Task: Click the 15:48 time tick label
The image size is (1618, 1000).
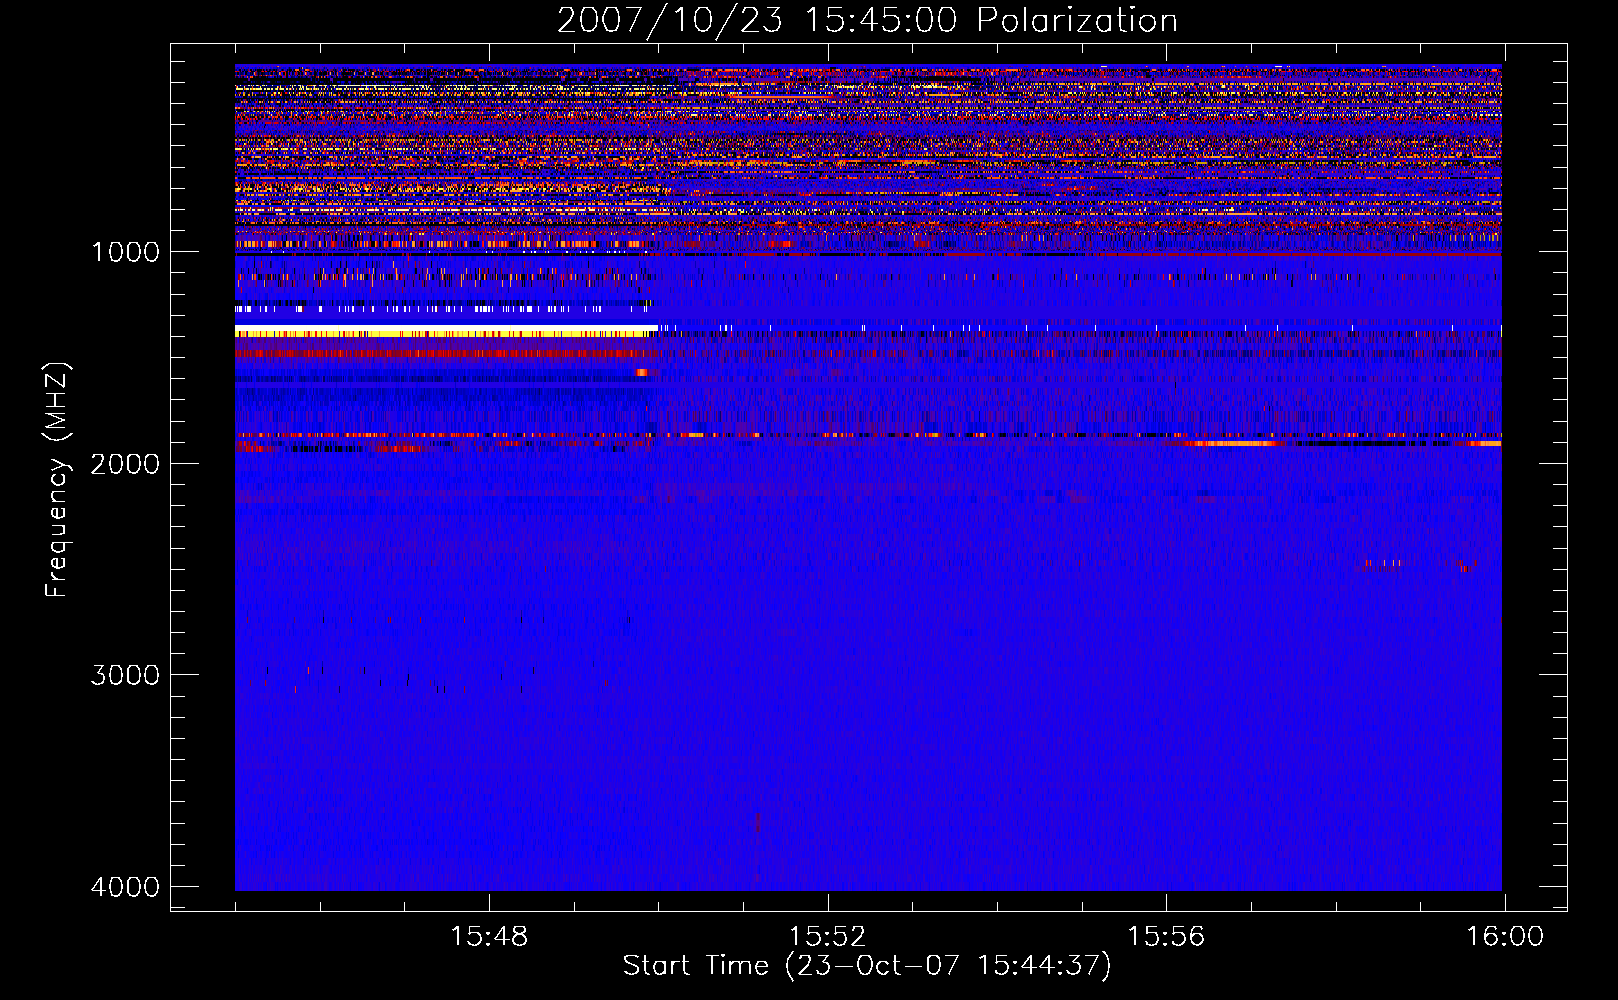Action: (x=489, y=937)
